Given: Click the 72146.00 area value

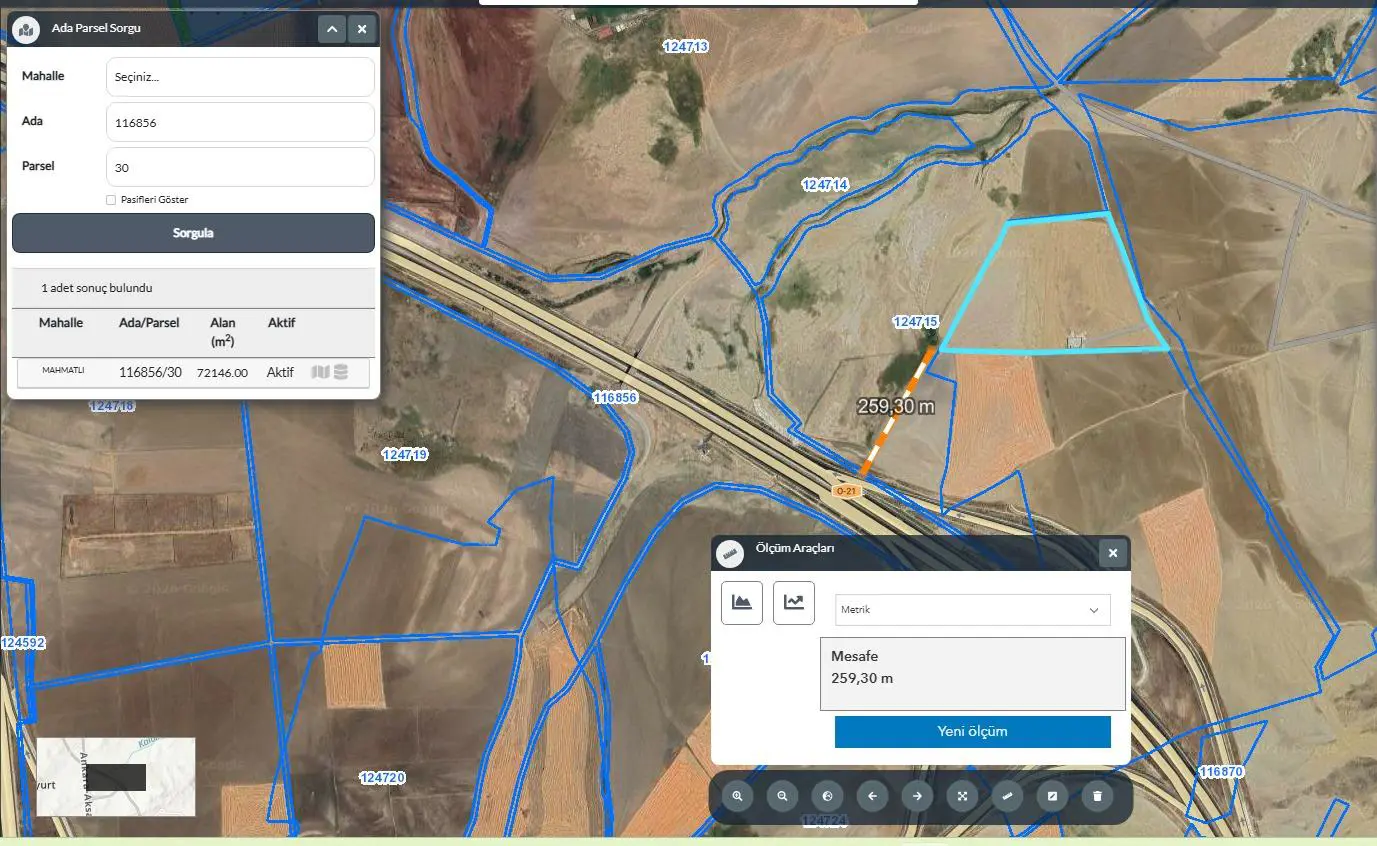Looking at the screenshot, I should pos(222,372).
